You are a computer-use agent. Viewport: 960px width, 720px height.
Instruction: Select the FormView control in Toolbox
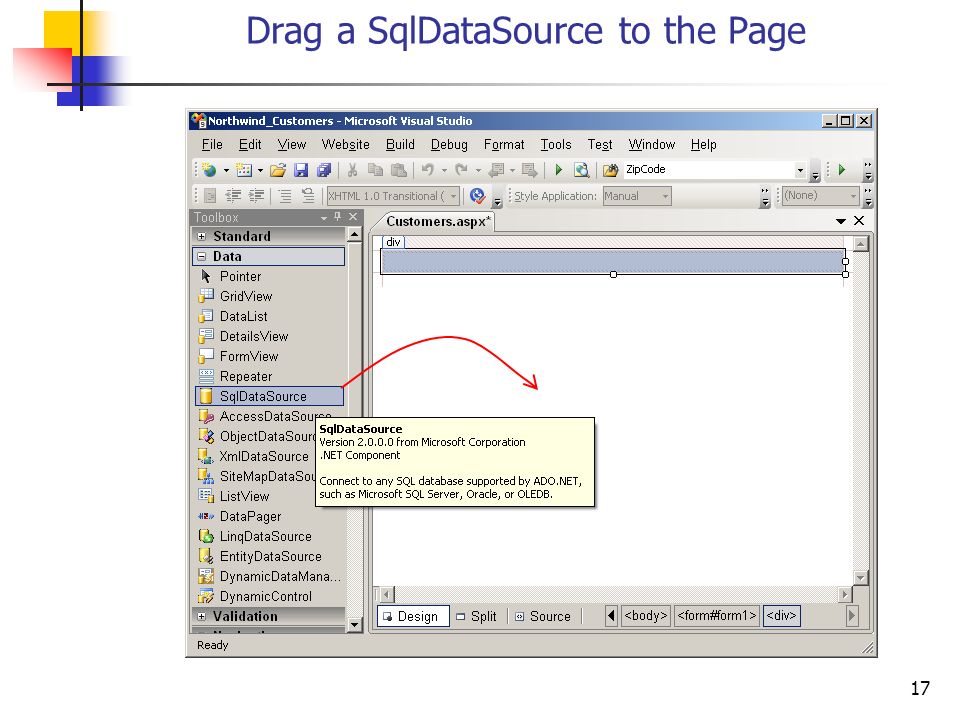[x=269, y=356]
